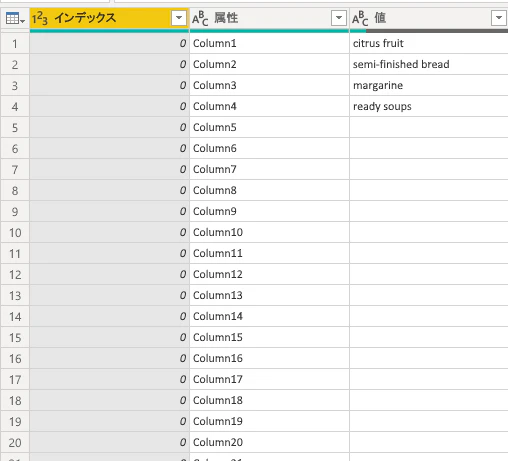The height and width of the screenshot is (461, 508).
Task: Click the 'Column15' cell
Action: click(269, 337)
